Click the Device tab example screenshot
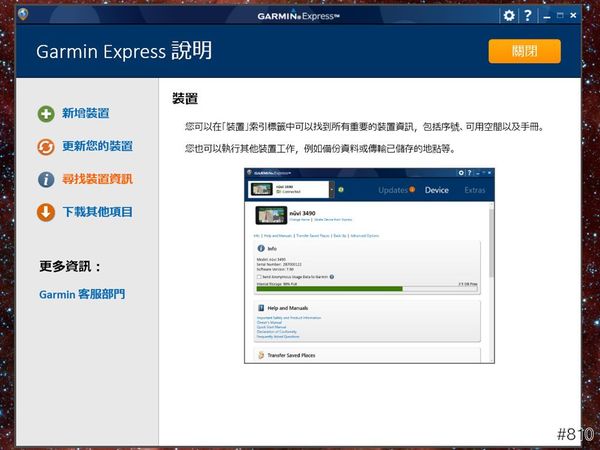The height and width of the screenshot is (450, 600). coord(369,266)
